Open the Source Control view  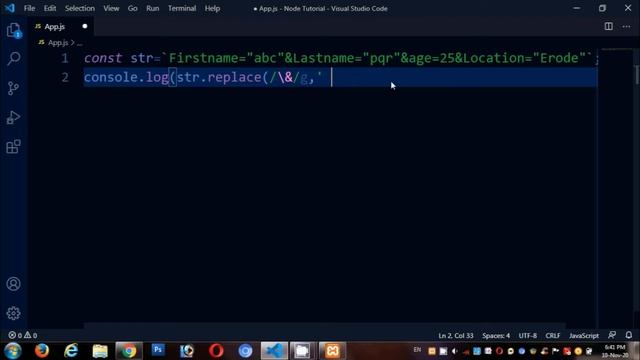(13, 88)
